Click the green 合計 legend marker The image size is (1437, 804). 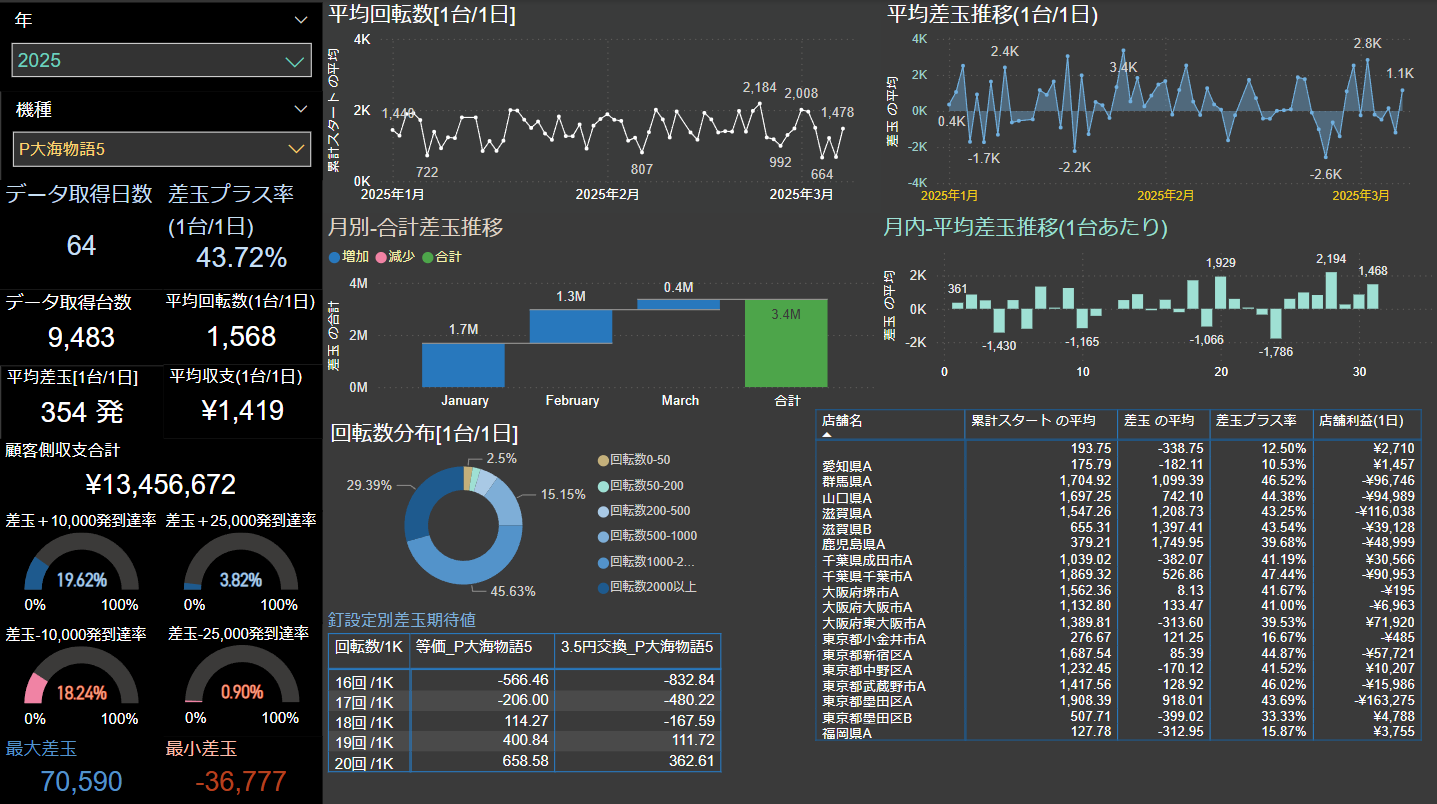(x=428, y=257)
